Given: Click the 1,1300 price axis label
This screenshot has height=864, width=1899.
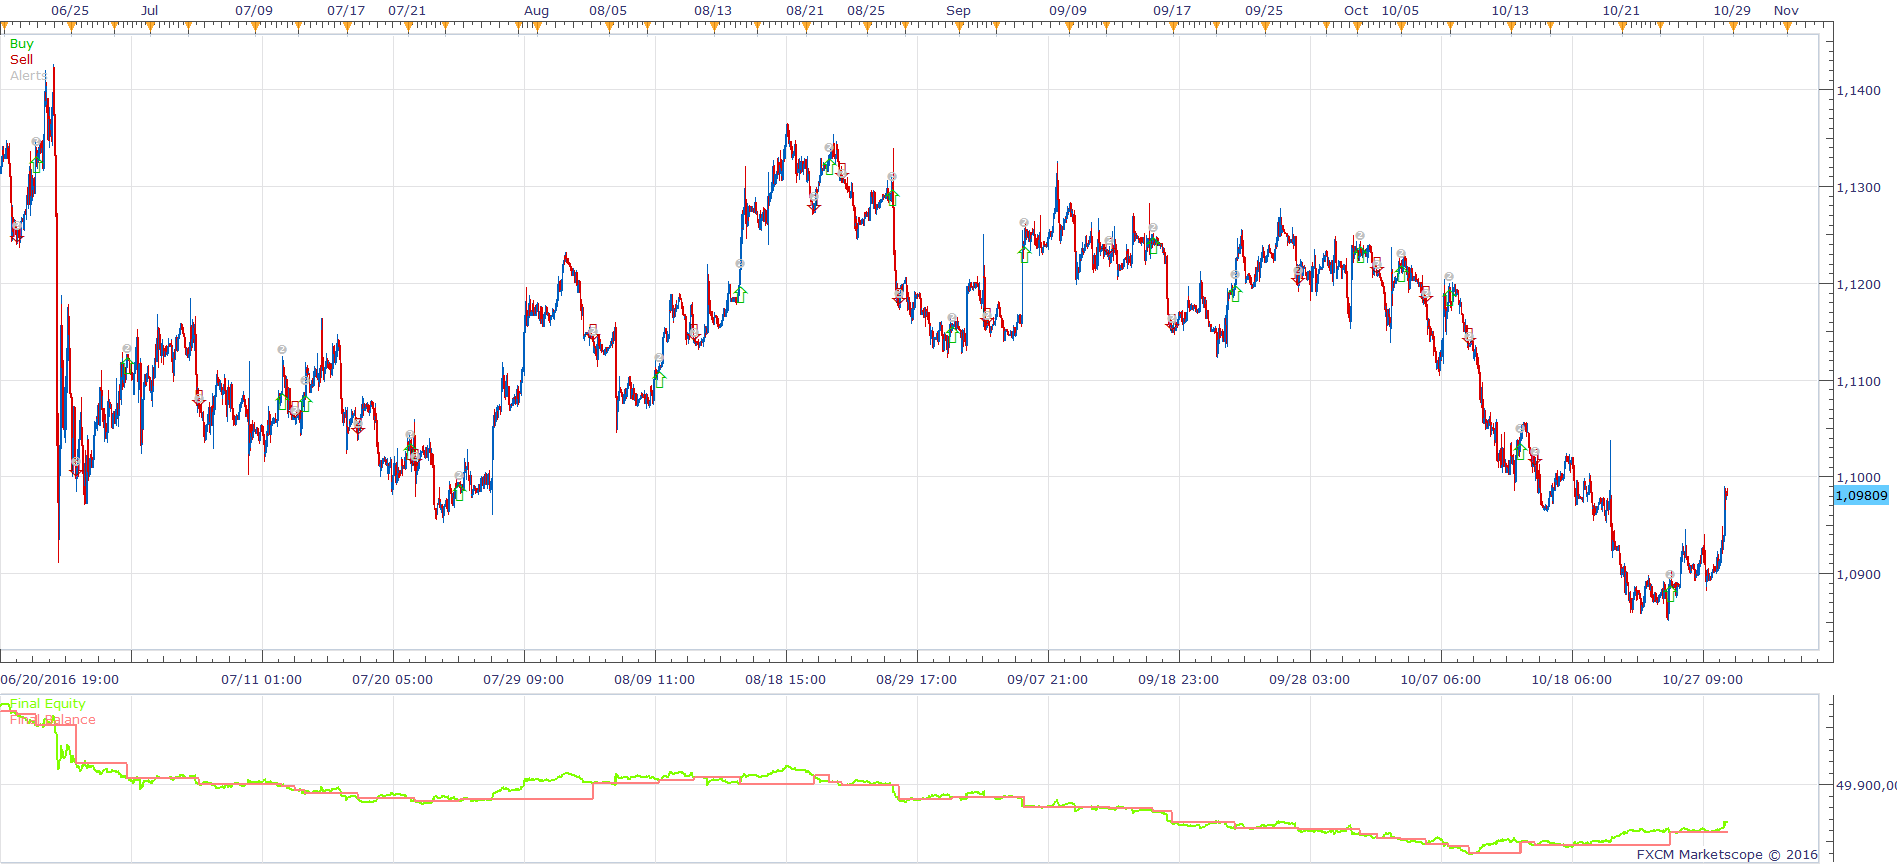Looking at the screenshot, I should click(x=1858, y=188).
